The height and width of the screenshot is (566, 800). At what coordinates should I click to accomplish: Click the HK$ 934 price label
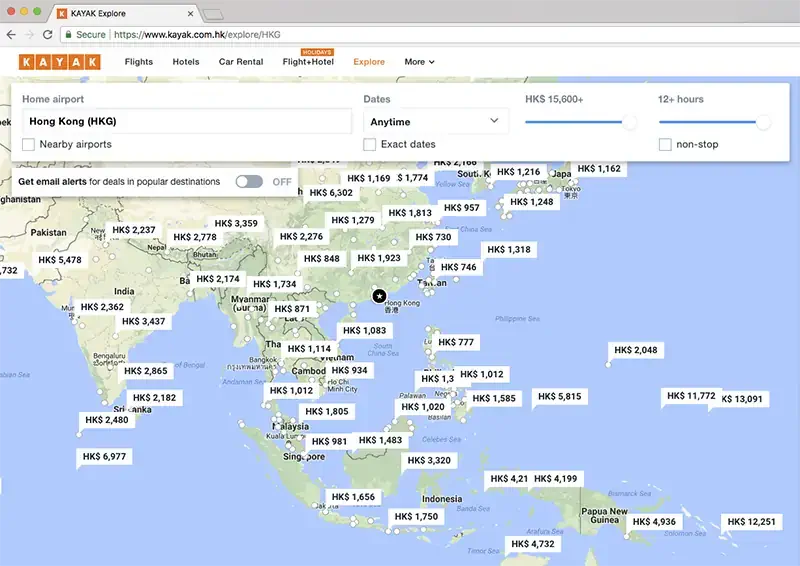pyautogui.click(x=349, y=371)
